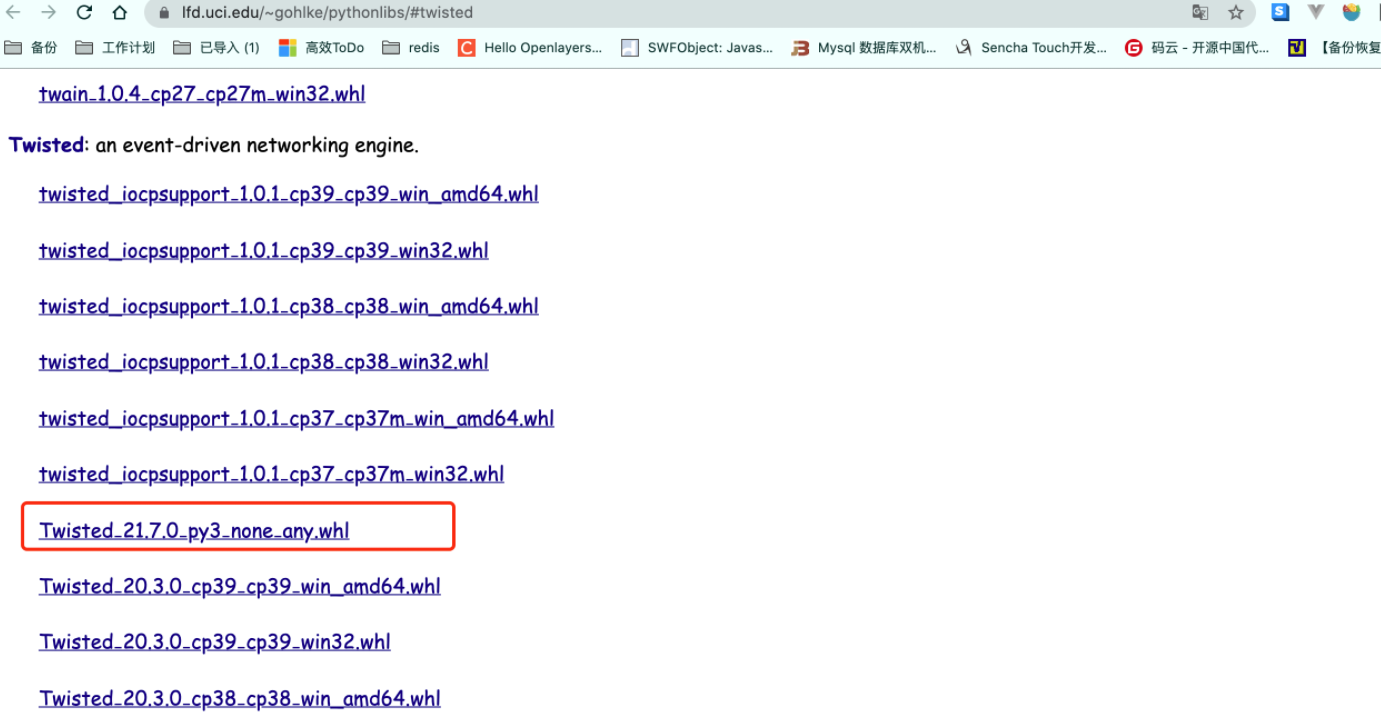Download Twisted_21.7.0_py3_none_any.whl
Screen dimensions: 1381x727
(x=194, y=530)
